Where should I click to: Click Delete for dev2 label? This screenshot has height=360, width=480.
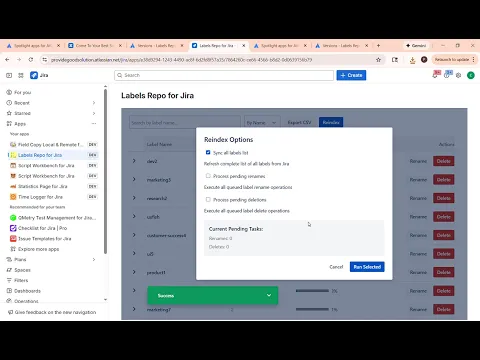pos(444,161)
